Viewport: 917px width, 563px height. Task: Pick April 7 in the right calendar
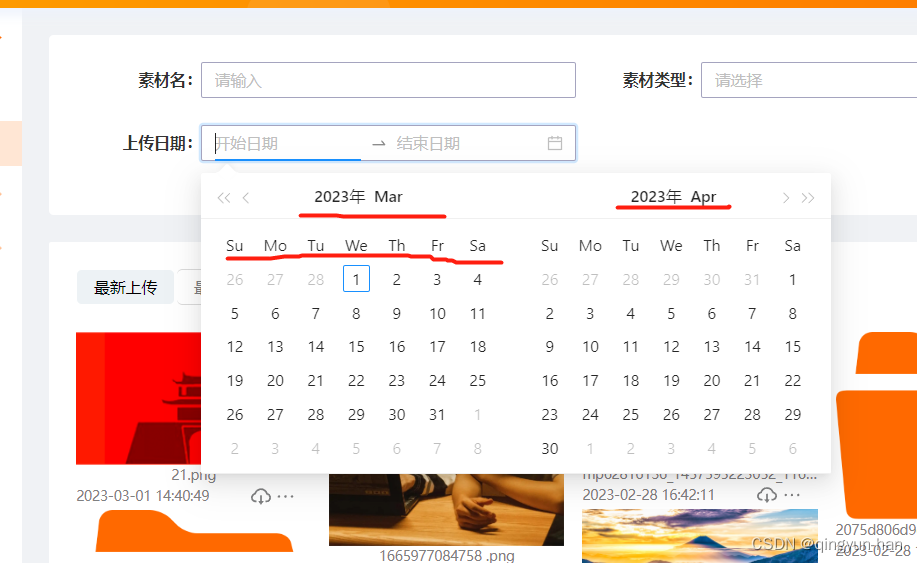(752, 313)
